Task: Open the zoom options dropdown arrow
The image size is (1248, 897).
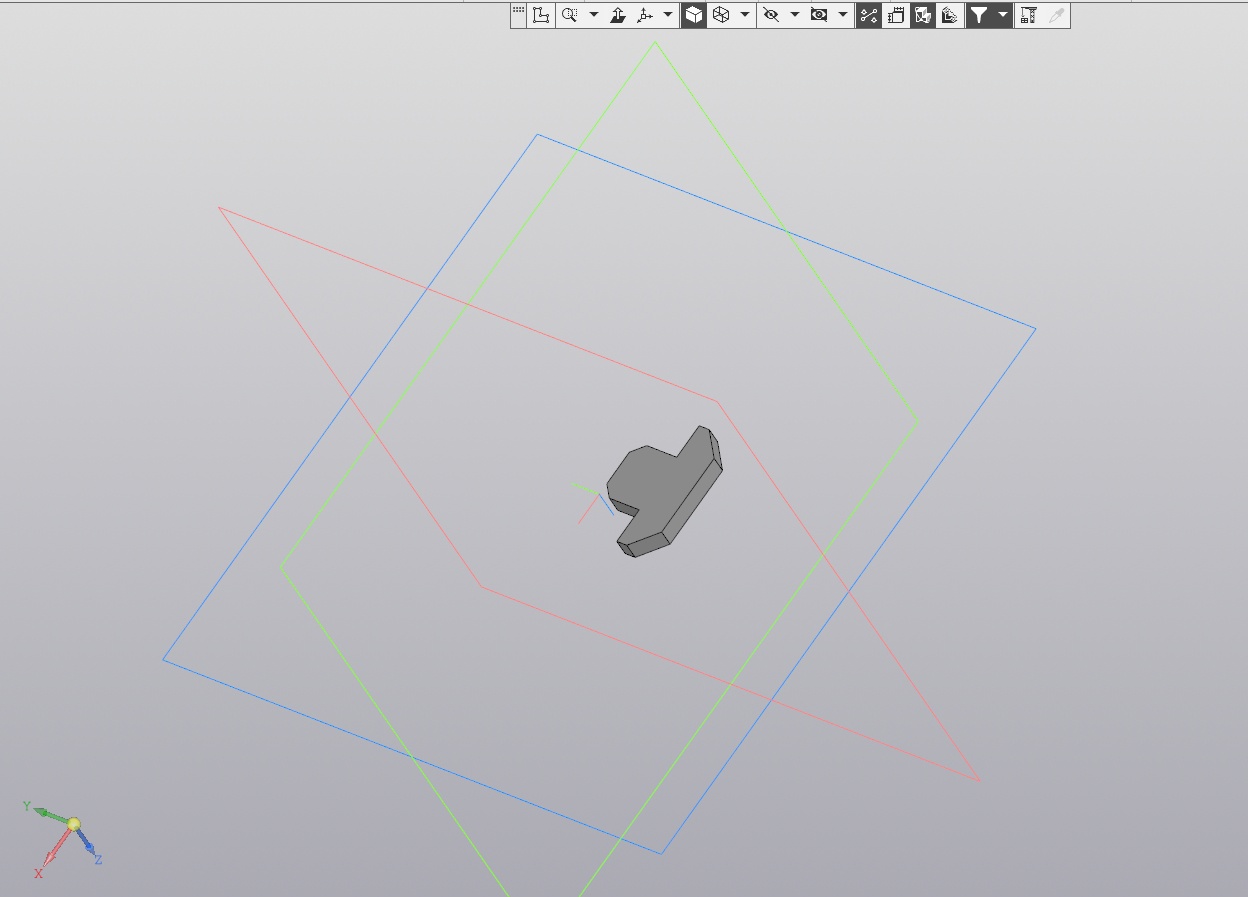Action: (593, 15)
